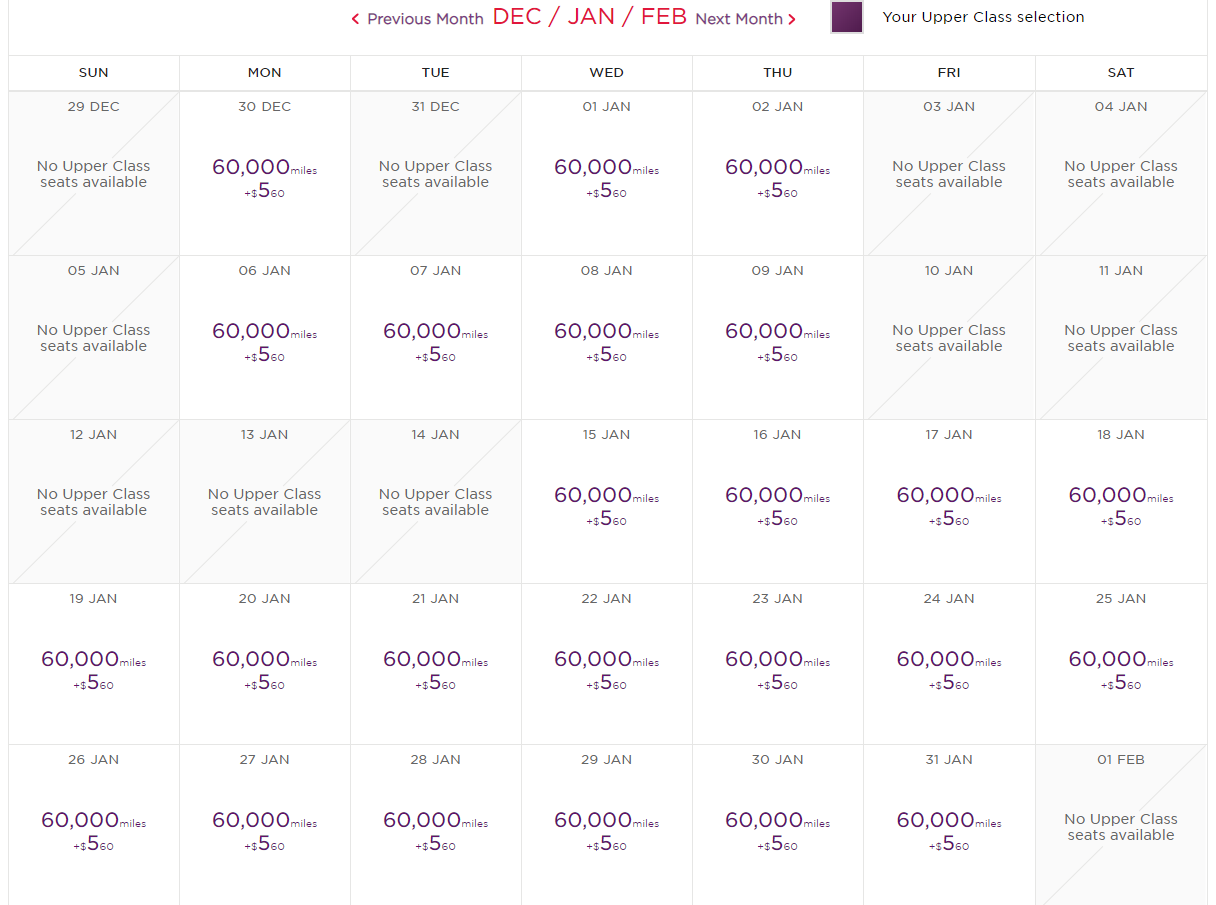Choose the 22 JAN award fare

point(606,669)
